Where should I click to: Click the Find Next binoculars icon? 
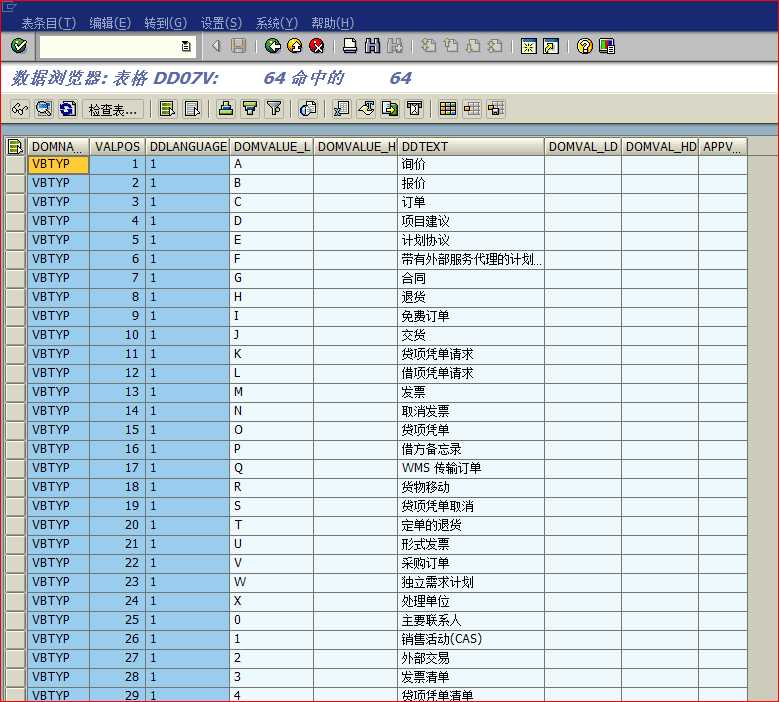coord(395,46)
